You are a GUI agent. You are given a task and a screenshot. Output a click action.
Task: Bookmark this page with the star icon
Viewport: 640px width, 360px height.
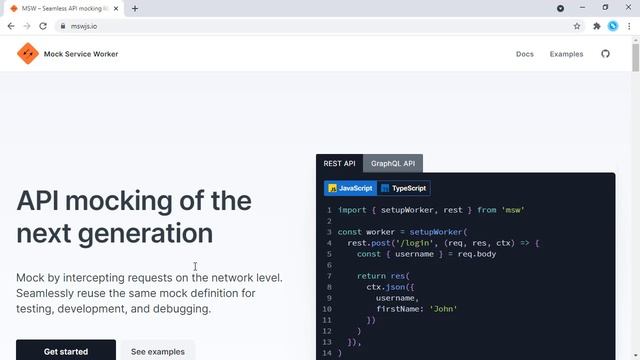coord(577,26)
